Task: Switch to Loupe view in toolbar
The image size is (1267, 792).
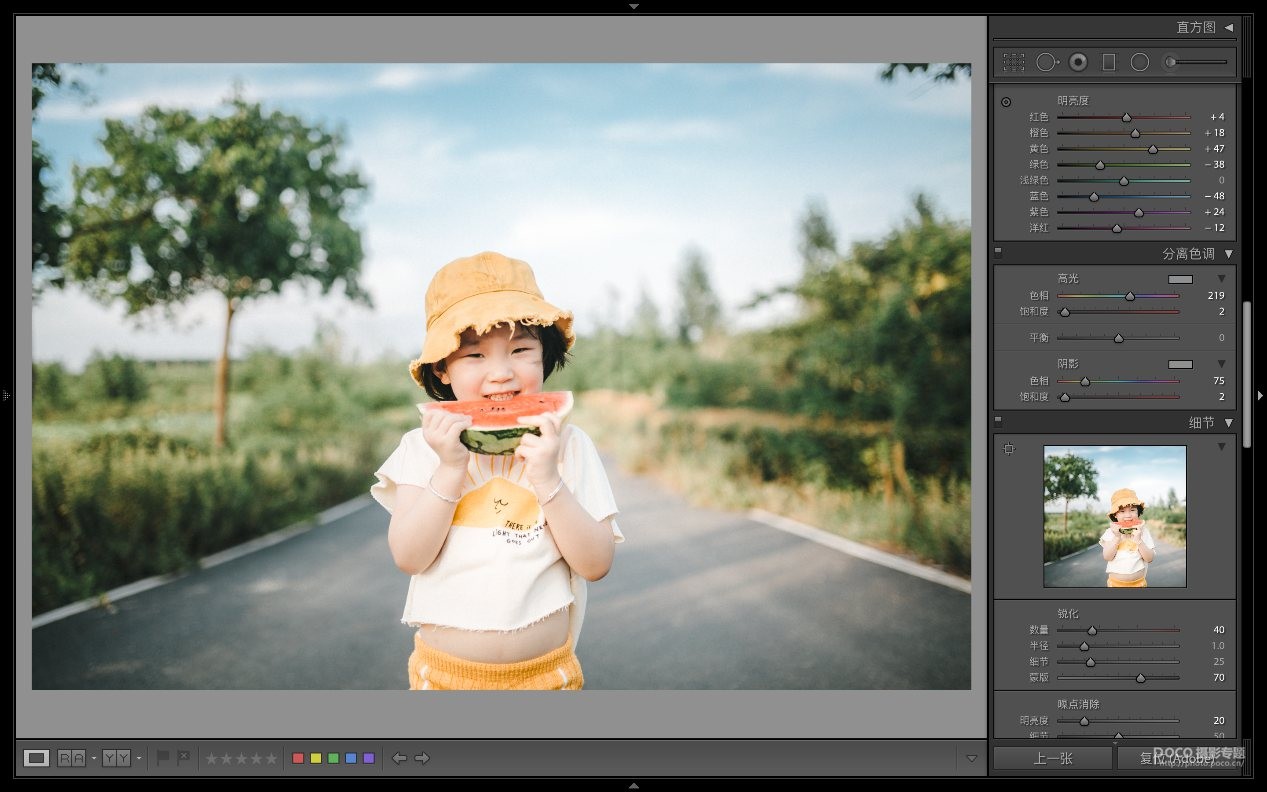Action: [x=37, y=758]
